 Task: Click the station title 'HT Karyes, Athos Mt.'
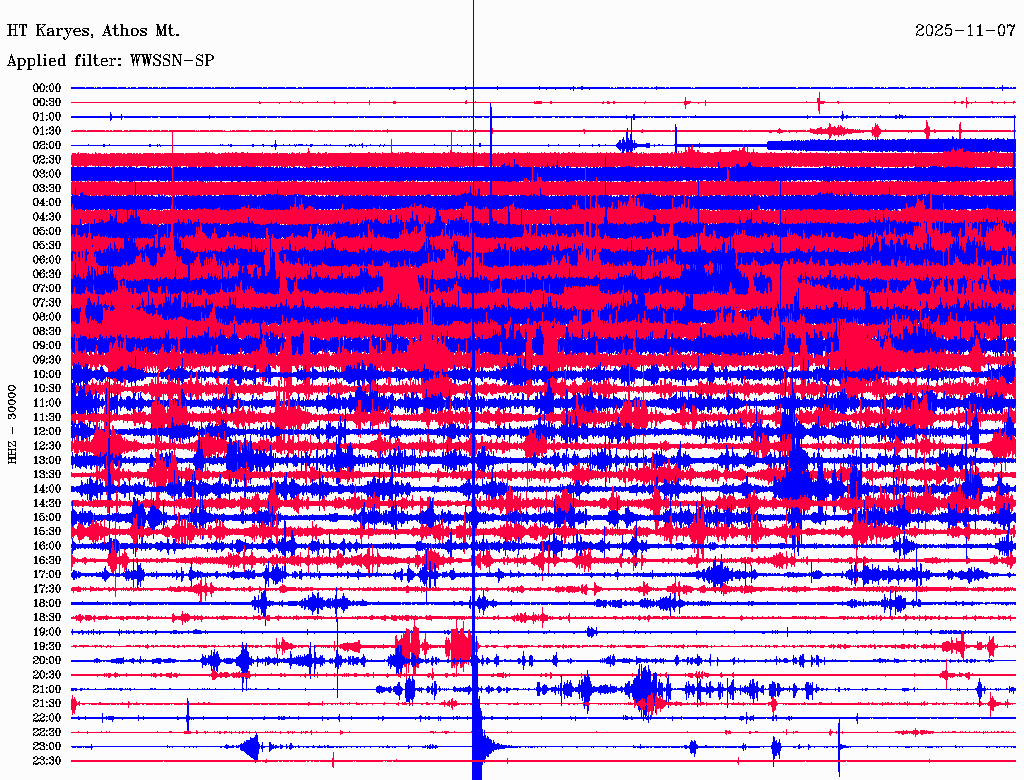pyautogui.click(x=93, y=31)
